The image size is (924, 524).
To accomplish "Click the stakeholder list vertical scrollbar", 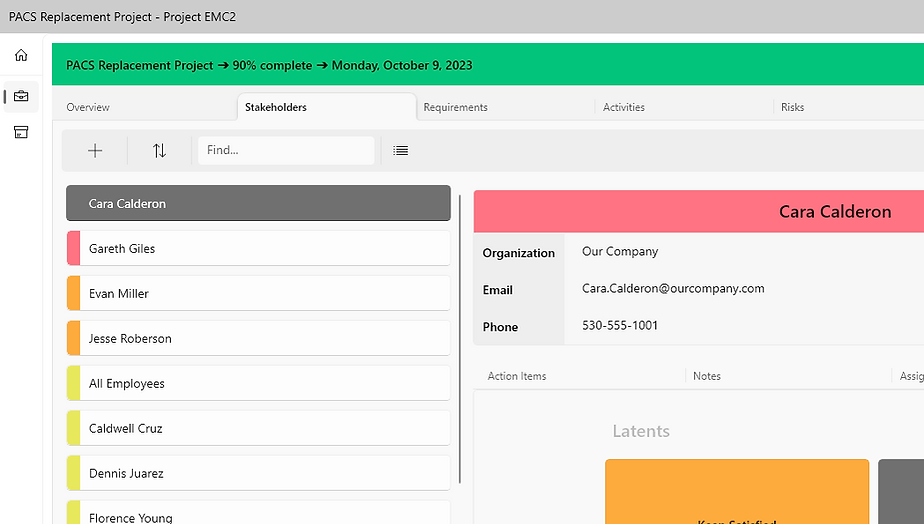I will [x=460, y=339].
